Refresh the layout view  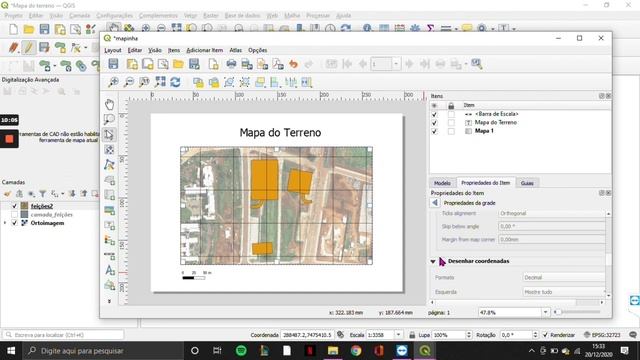point(176,82)
